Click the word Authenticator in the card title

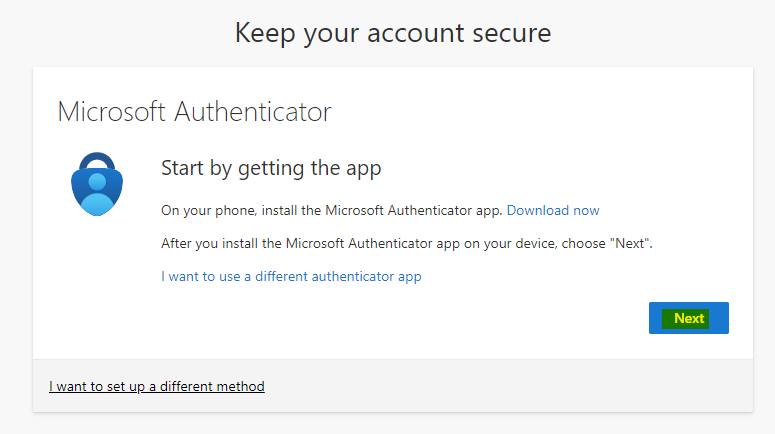253,112
